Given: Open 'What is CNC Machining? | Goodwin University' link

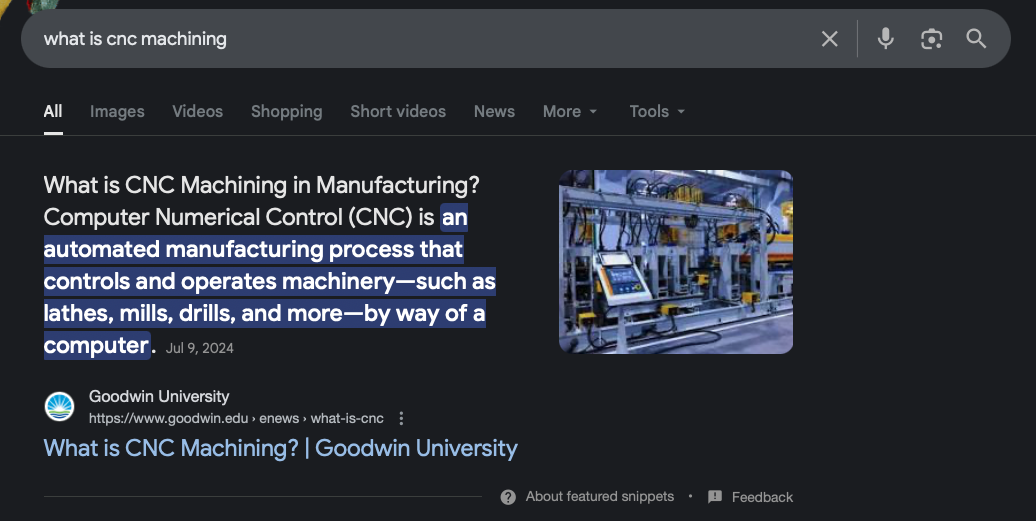Looking at the screenshot, I should pyautogui.click(x=280, y=448).
